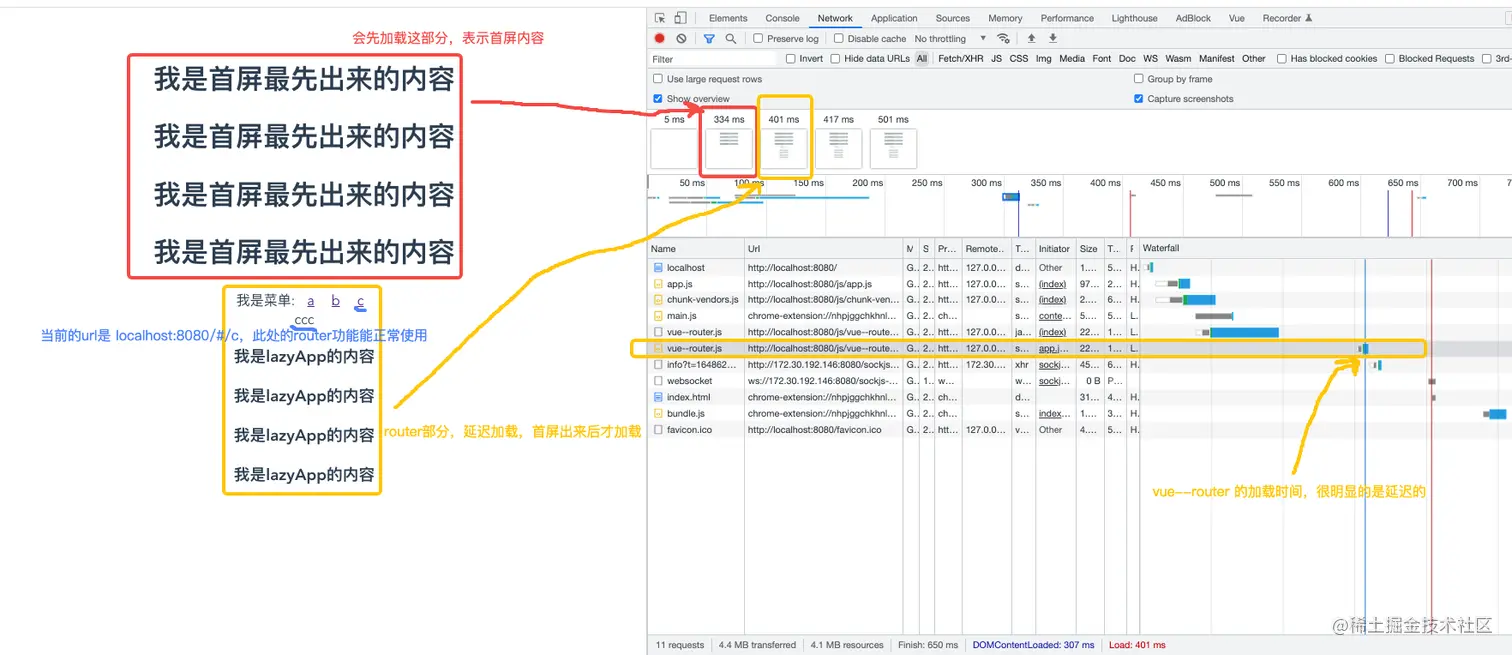Check the Hide data URLs checkbox

point(836,59)
